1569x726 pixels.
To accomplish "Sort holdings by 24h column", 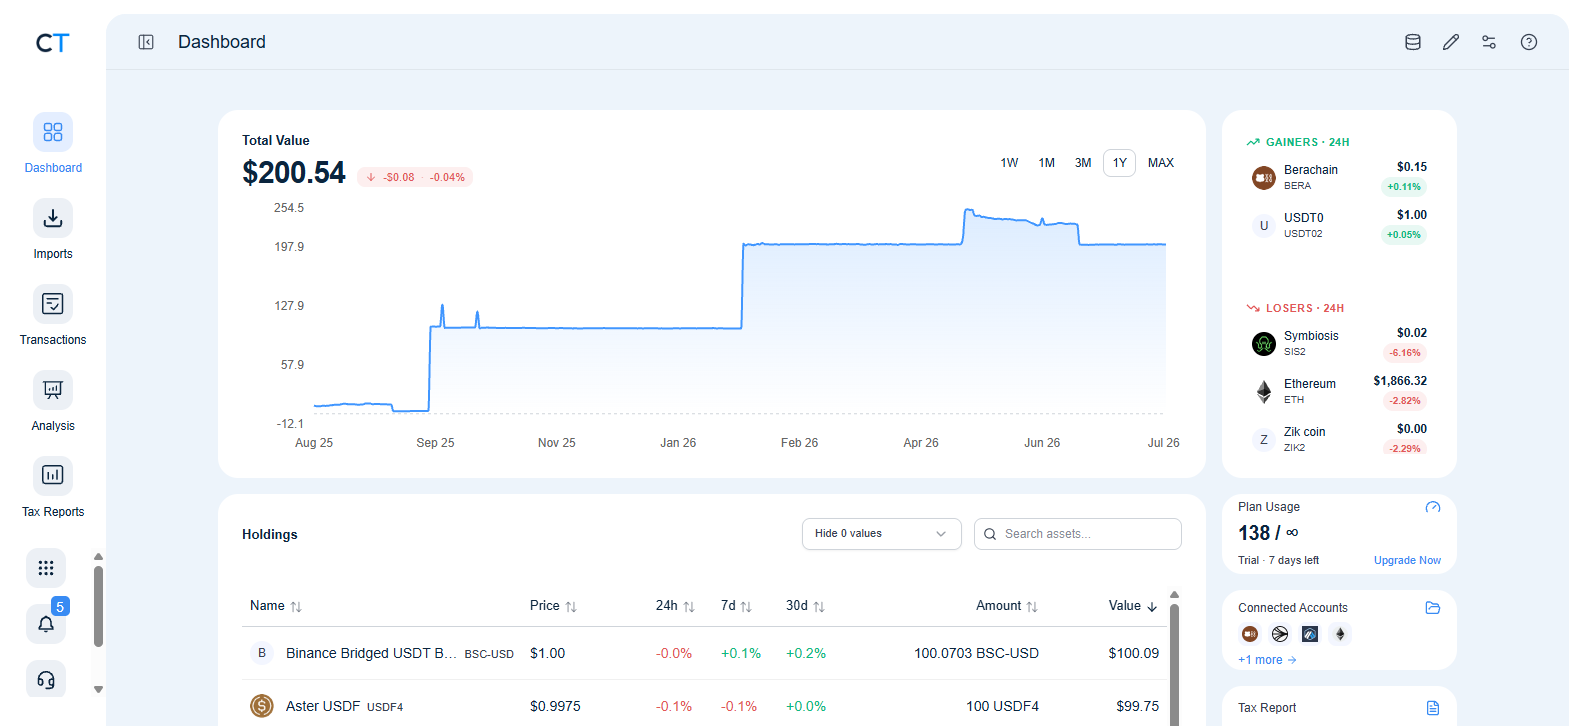I will pos(675,606).
